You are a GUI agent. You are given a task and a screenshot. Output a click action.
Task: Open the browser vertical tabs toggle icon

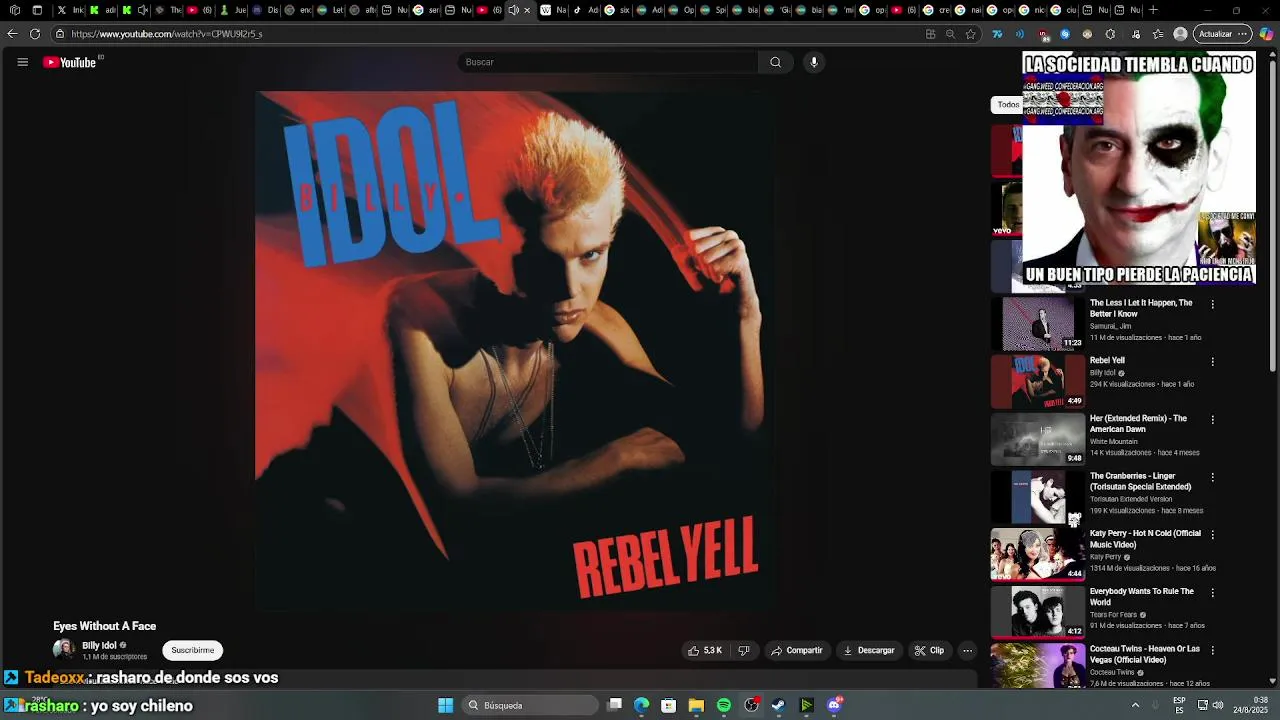(37, 10)
